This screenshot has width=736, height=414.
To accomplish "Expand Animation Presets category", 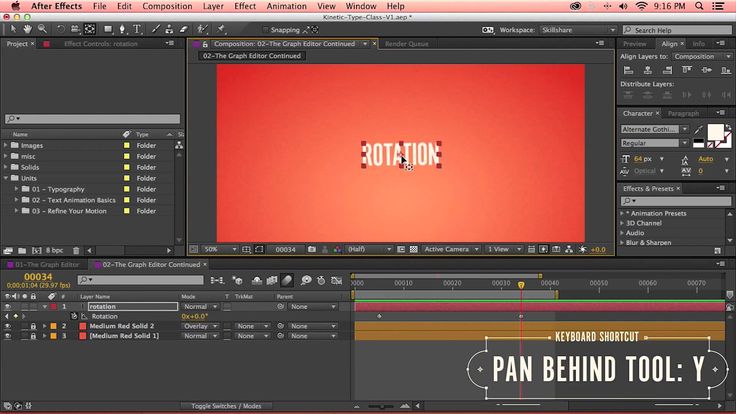I will click(x=622, y=214).
